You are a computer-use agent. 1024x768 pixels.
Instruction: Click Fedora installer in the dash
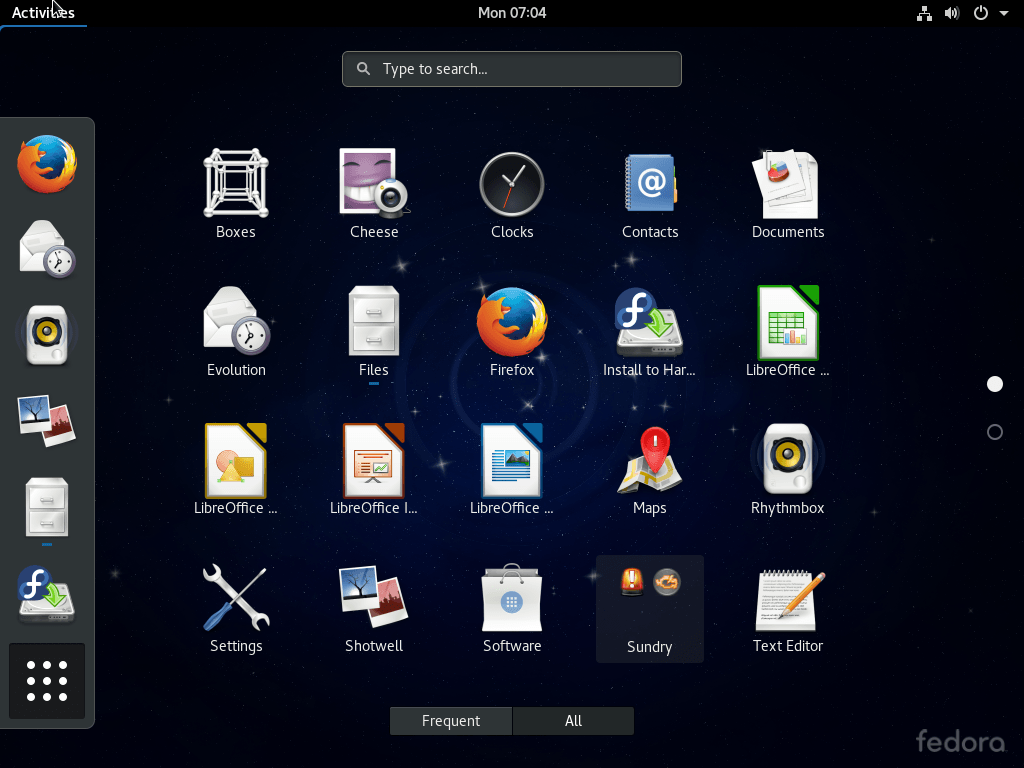tap(47, 594)
